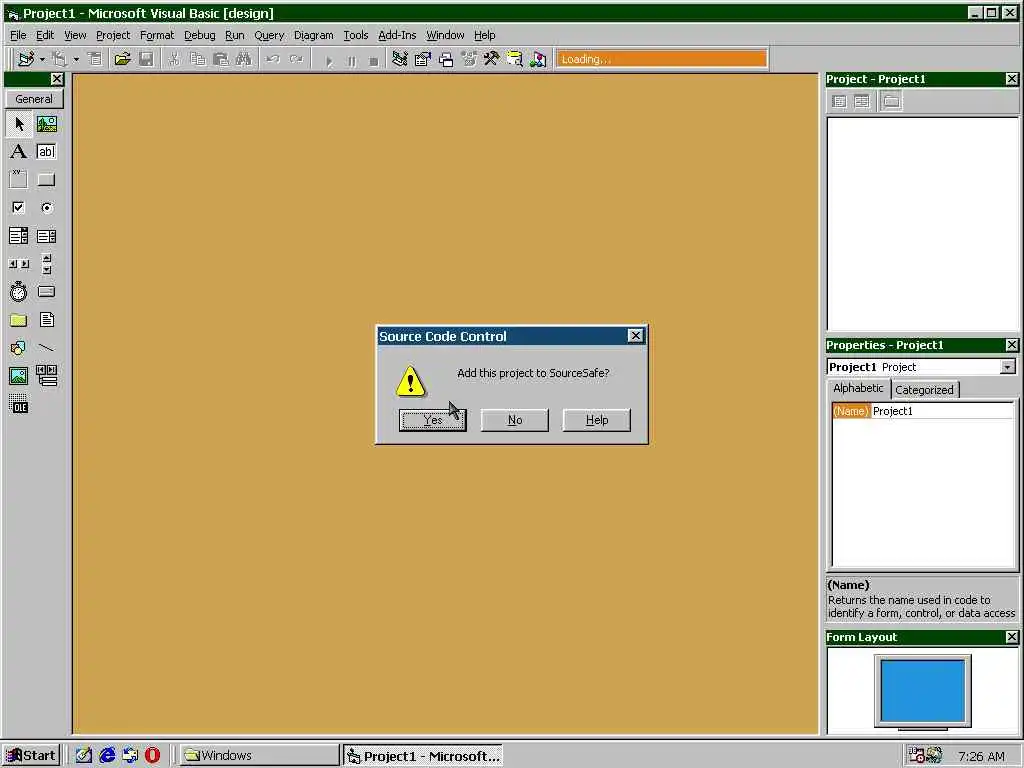The height and width of the screenshot is (768, 1024).
Task: Select the CommandButton control tool
Action: [x=47, y=180]
